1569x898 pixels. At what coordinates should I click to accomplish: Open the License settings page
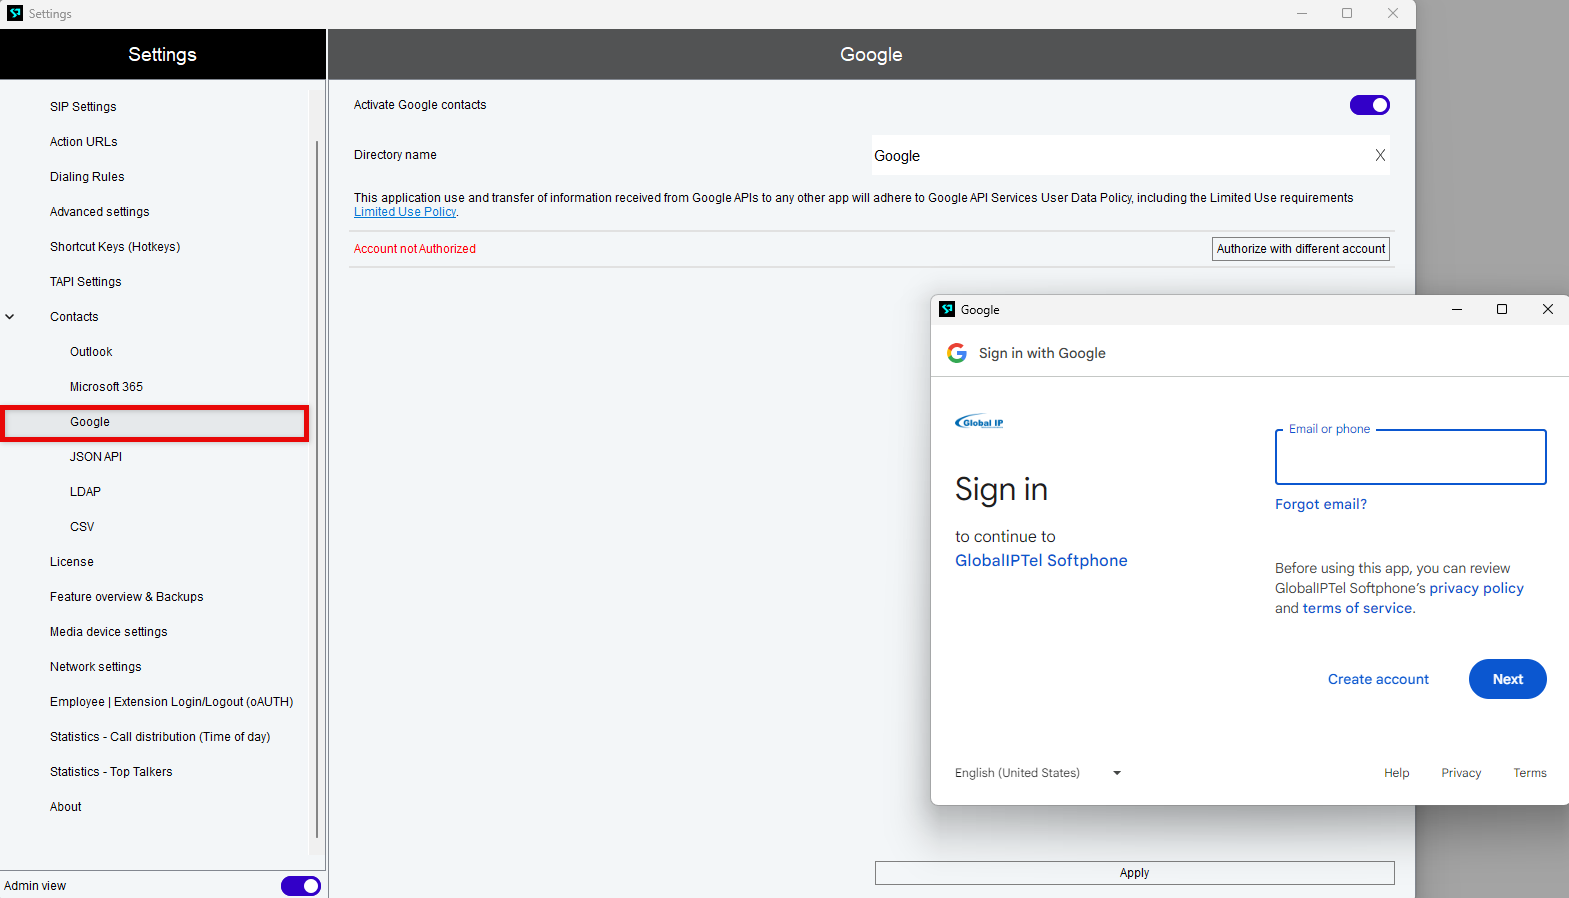pyautogui.click(x=72, y=562)
